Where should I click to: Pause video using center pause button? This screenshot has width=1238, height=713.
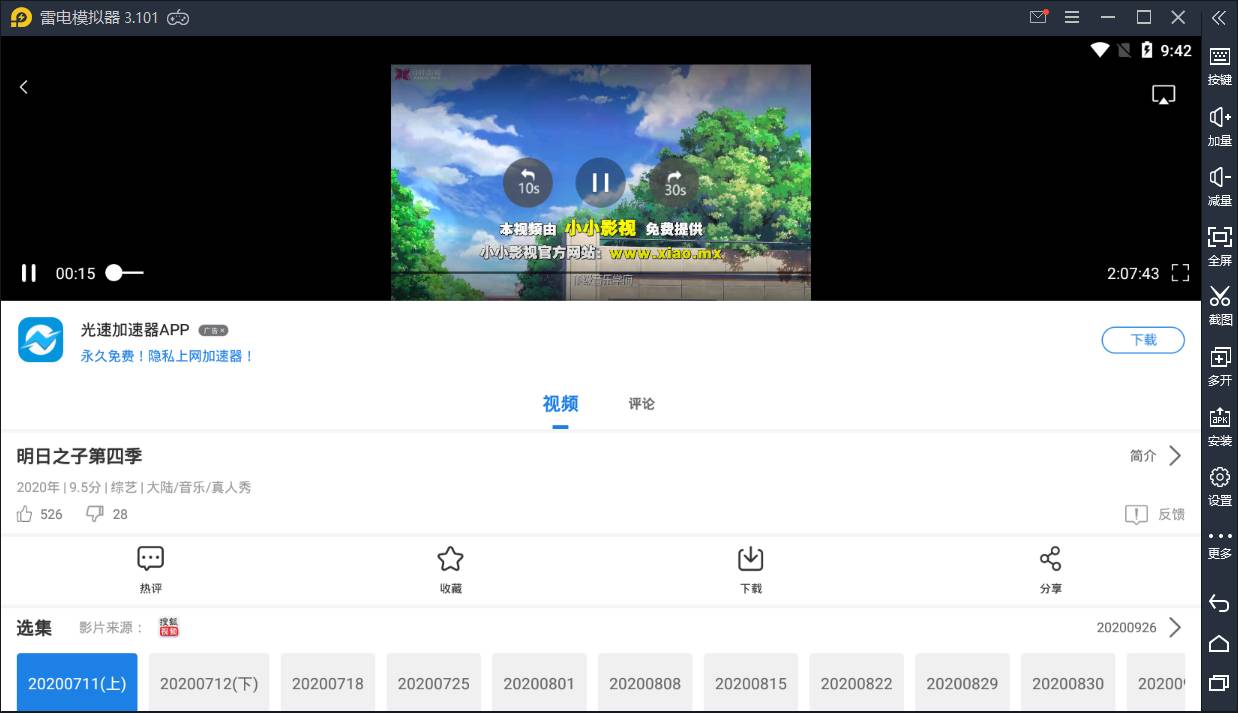tap(600, 183)
